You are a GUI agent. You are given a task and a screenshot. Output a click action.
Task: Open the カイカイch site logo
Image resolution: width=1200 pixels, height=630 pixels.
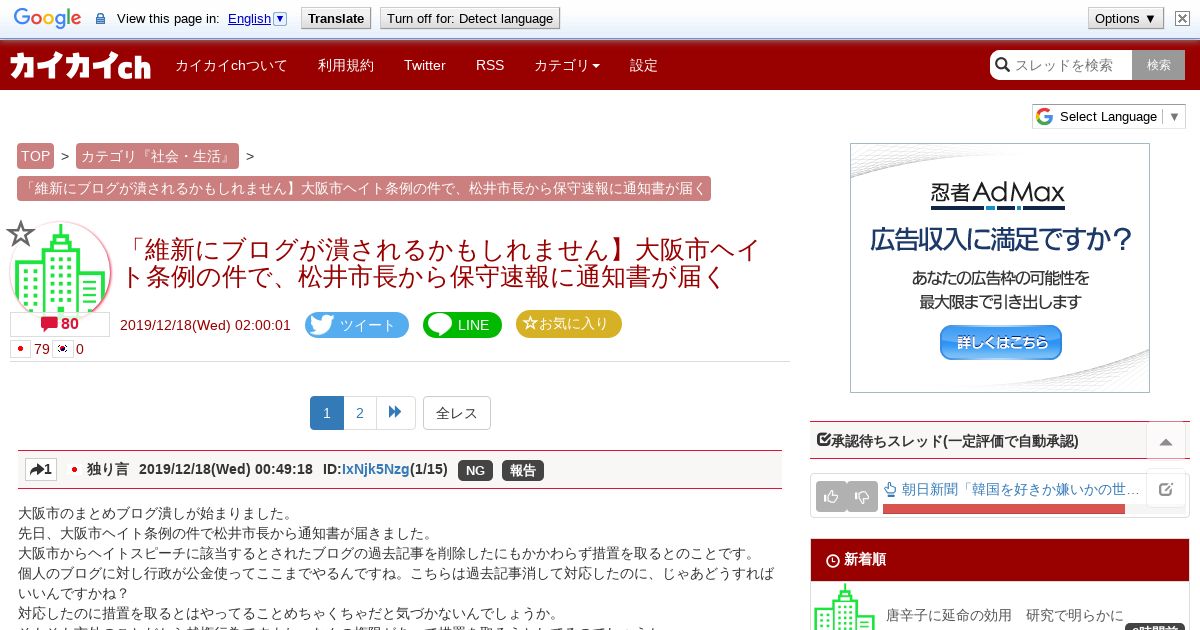[x=80, y=66]
